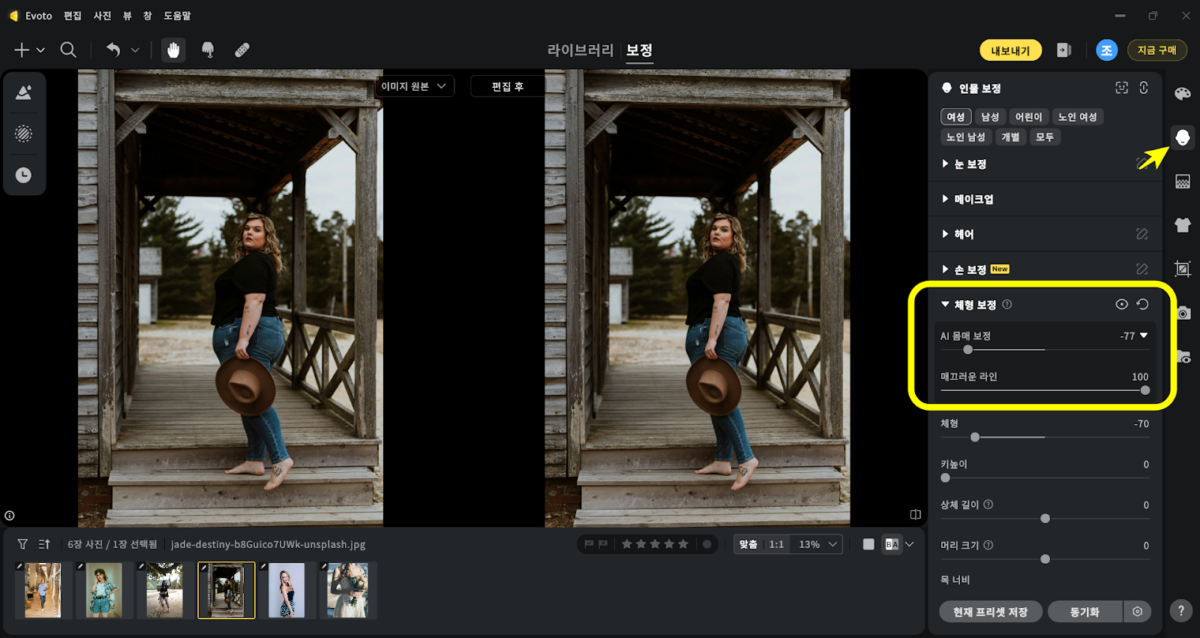
Task: Reset the 체형 보정 section
Action: [1143, 304]
